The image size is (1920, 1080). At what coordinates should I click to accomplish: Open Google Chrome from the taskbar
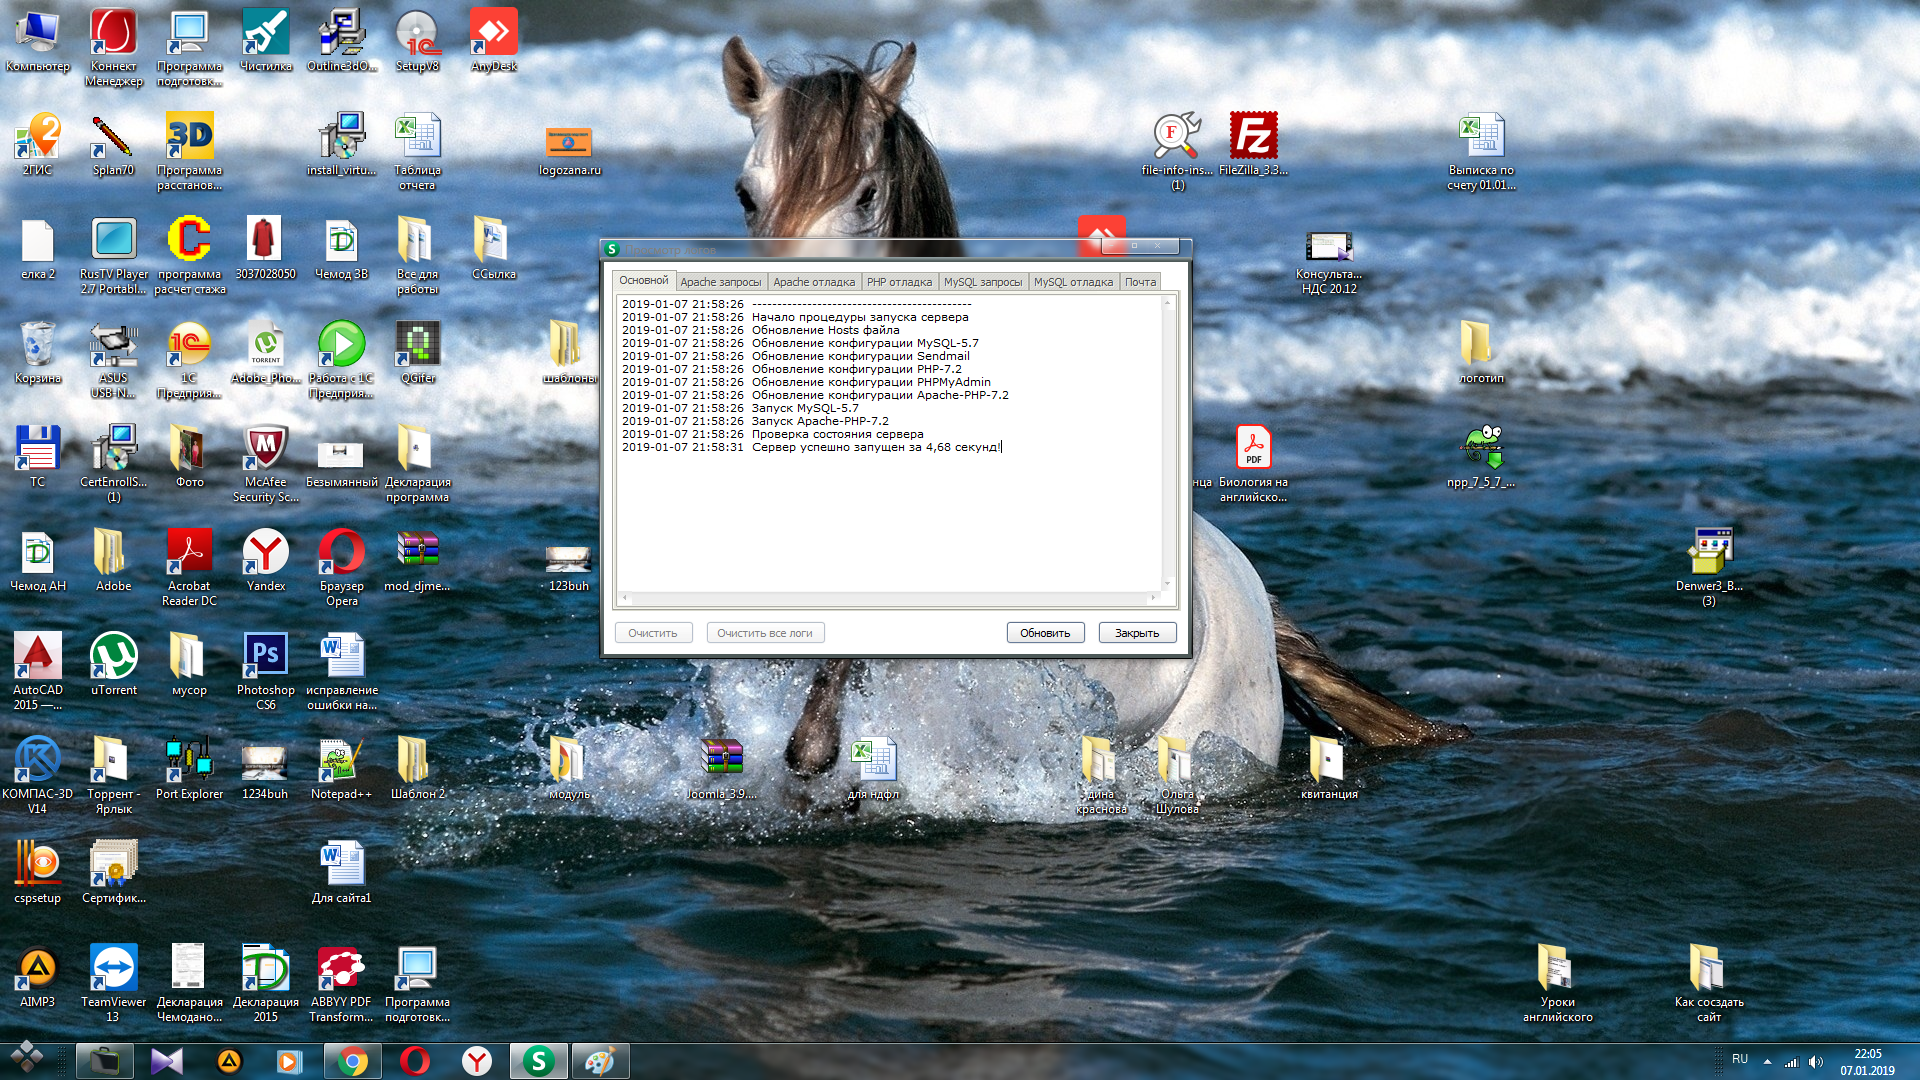352,1061
